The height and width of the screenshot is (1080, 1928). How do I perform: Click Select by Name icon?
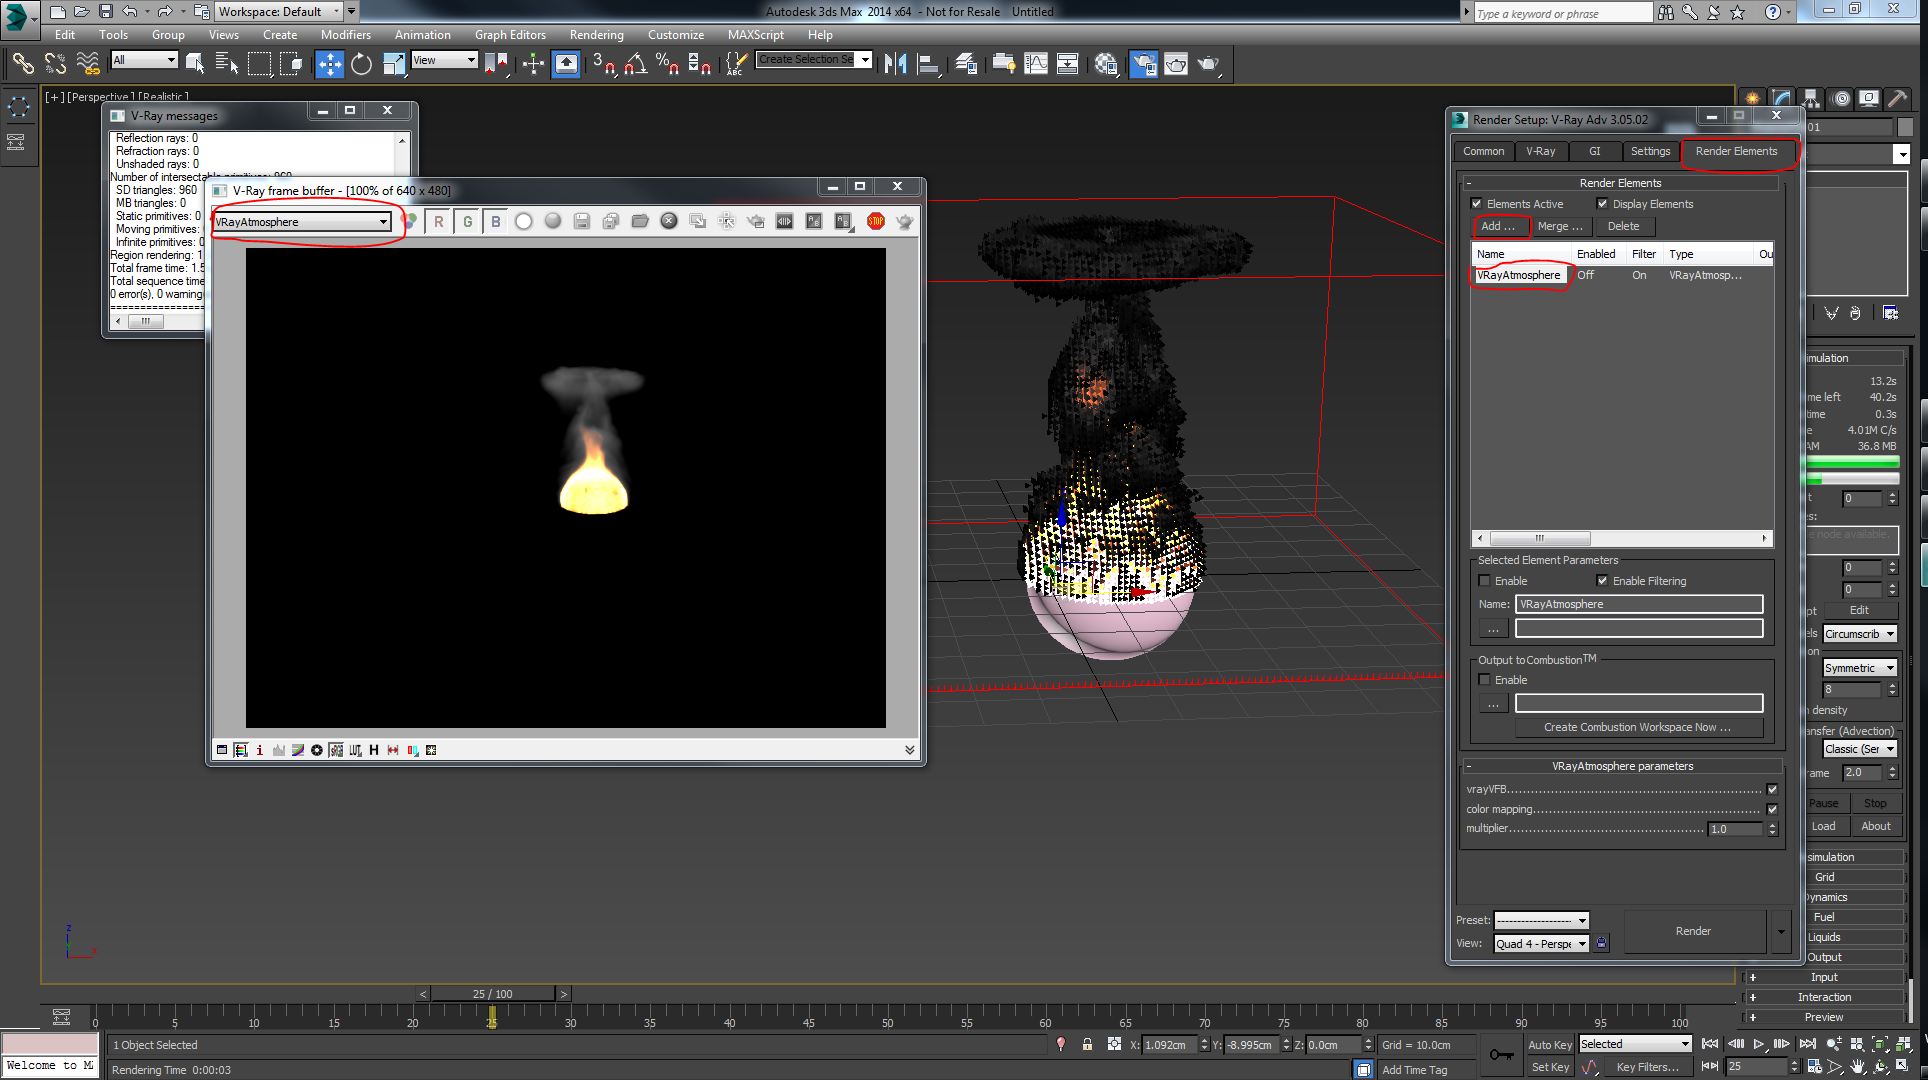(227, 64)
